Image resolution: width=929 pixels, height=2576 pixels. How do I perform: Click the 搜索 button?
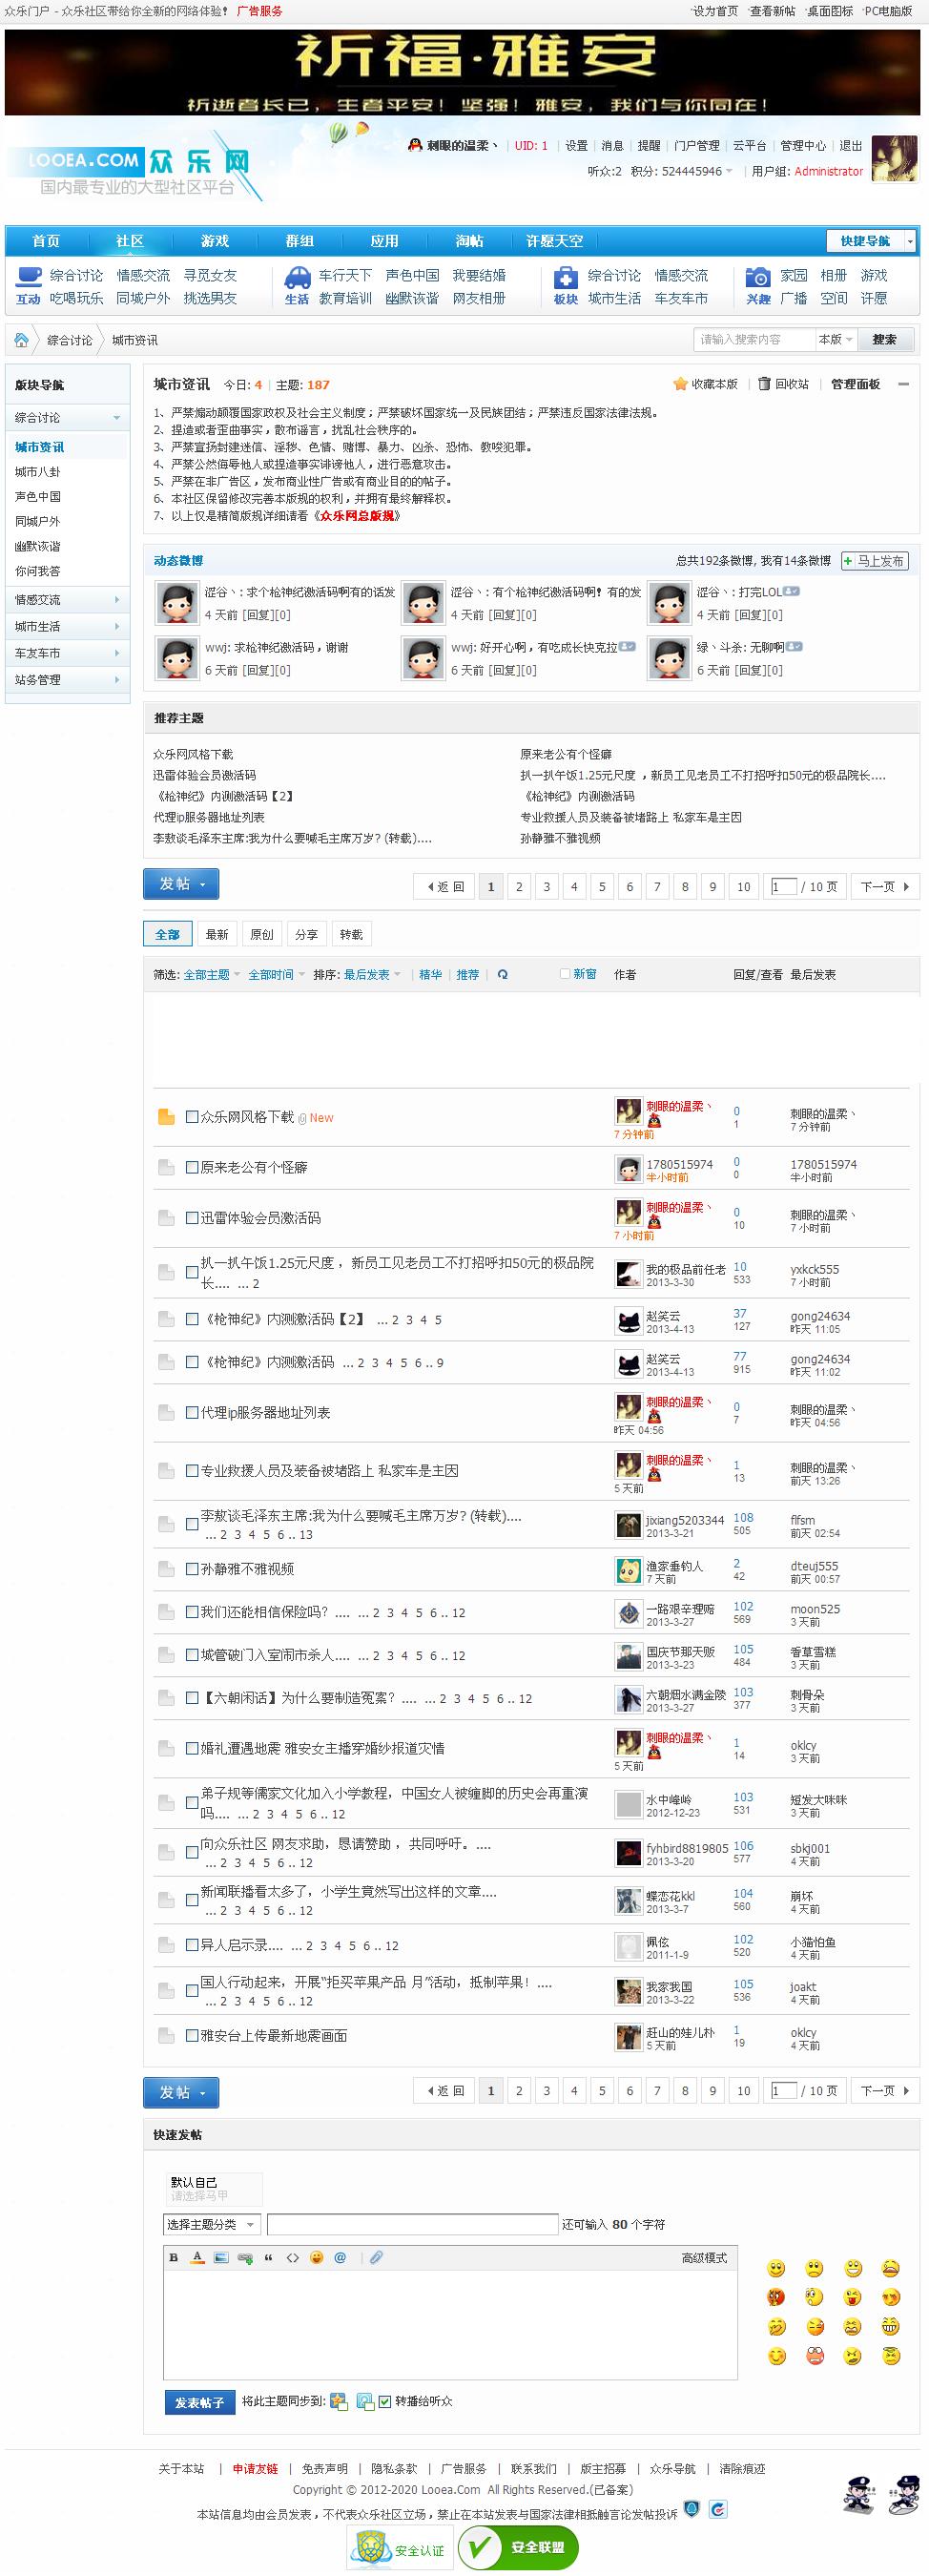pos(884,340)
